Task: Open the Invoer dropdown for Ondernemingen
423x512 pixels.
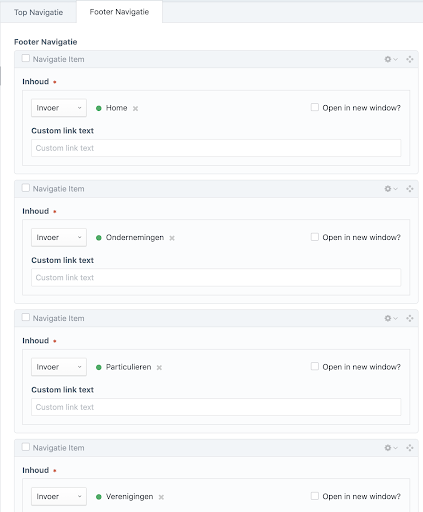Action: 59,237
